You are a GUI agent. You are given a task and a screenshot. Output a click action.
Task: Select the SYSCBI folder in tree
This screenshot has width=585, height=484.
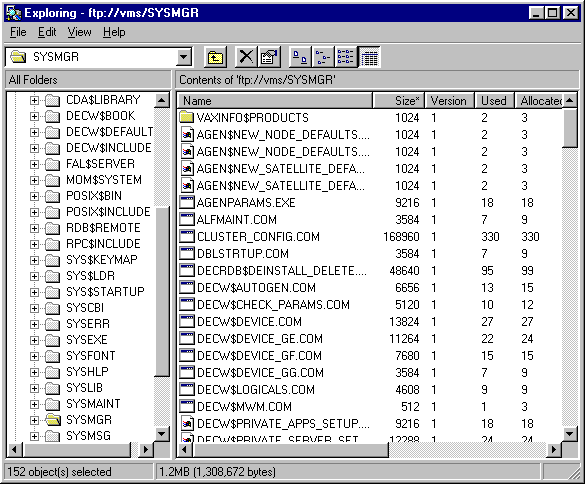(85, 308)
